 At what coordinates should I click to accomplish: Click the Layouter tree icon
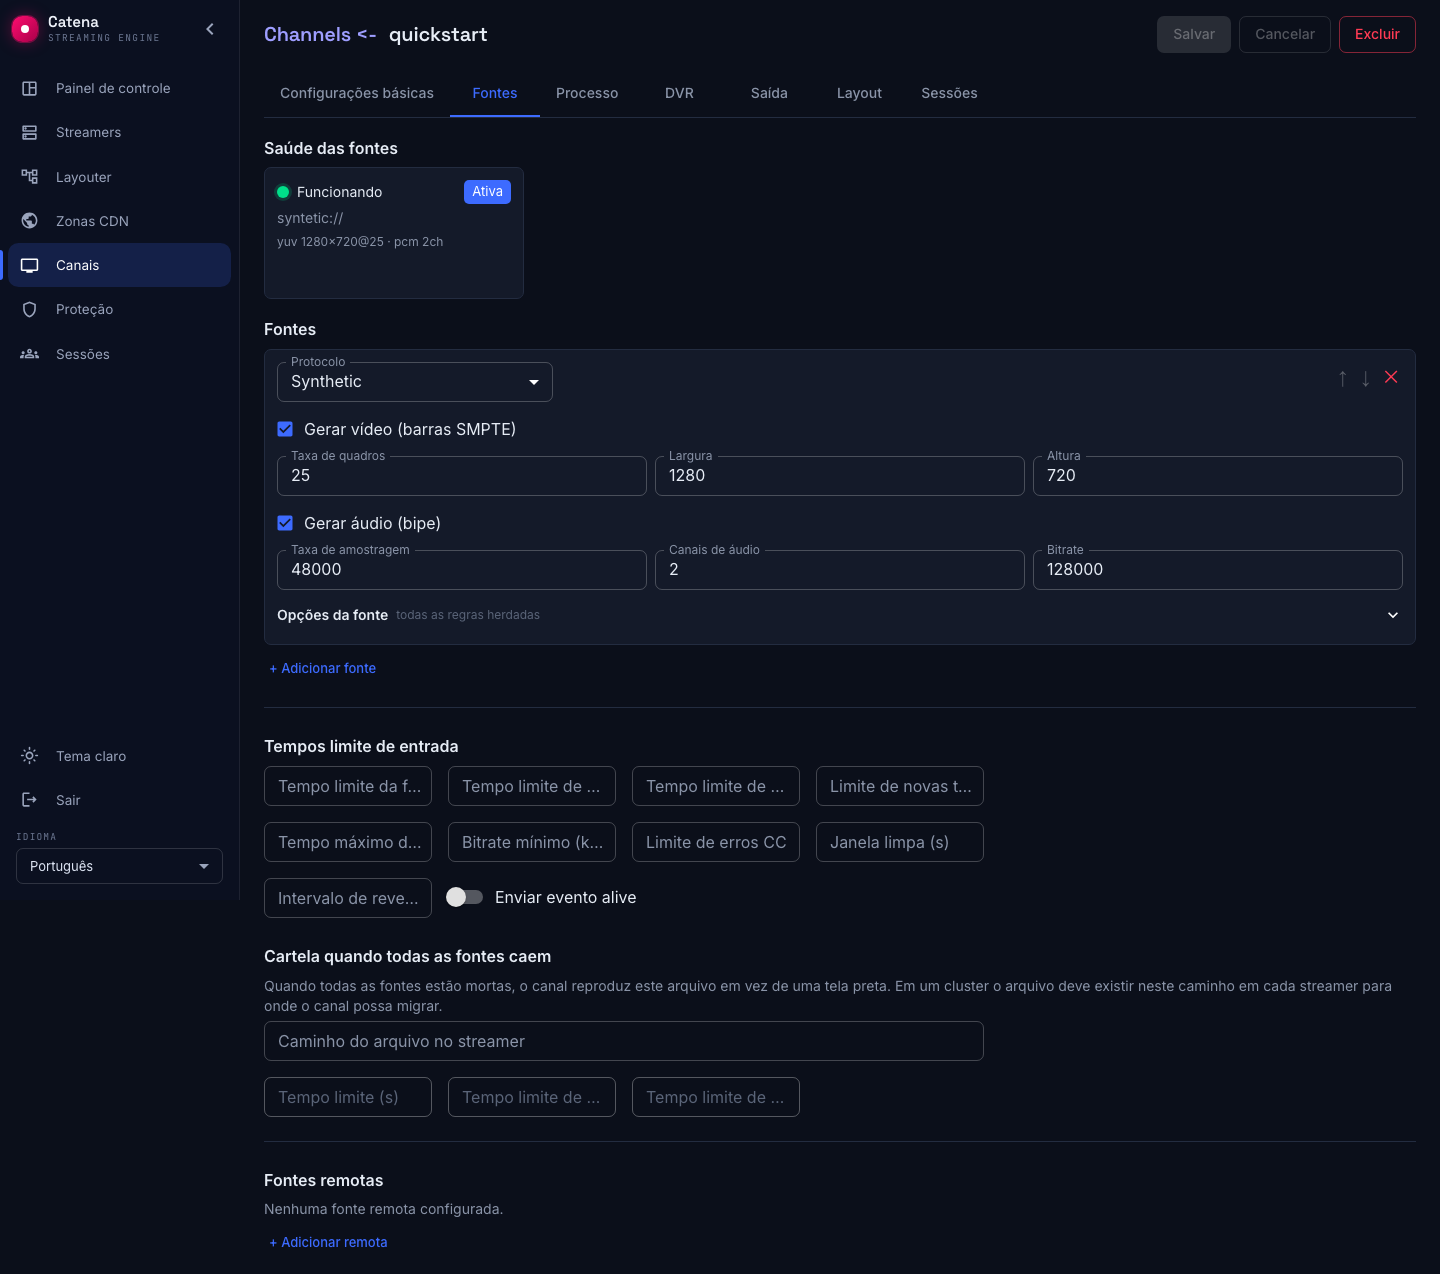click(30, 177)
